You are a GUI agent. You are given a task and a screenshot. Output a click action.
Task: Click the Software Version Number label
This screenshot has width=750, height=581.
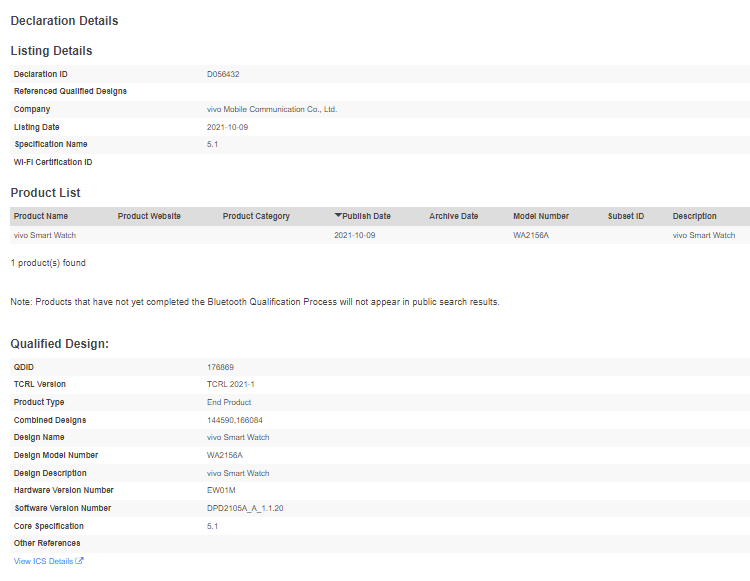[x=63, y=508]
